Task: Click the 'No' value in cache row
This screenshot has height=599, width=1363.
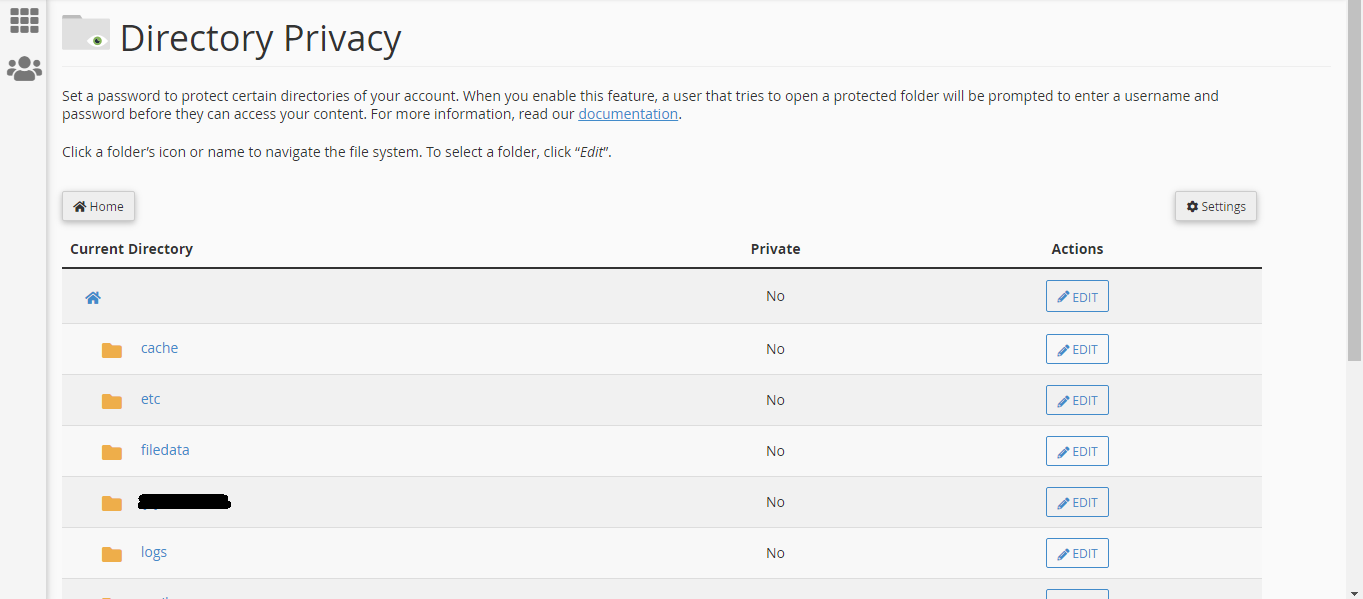Action: pyautogui.click(x=775, y=349)
